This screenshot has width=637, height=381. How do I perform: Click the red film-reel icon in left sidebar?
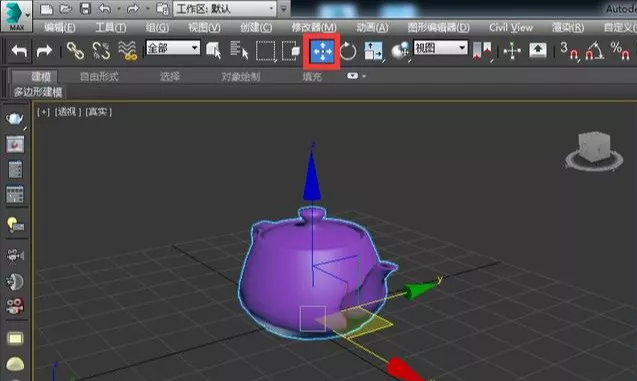pyautogui.click(x=15, y=306)
